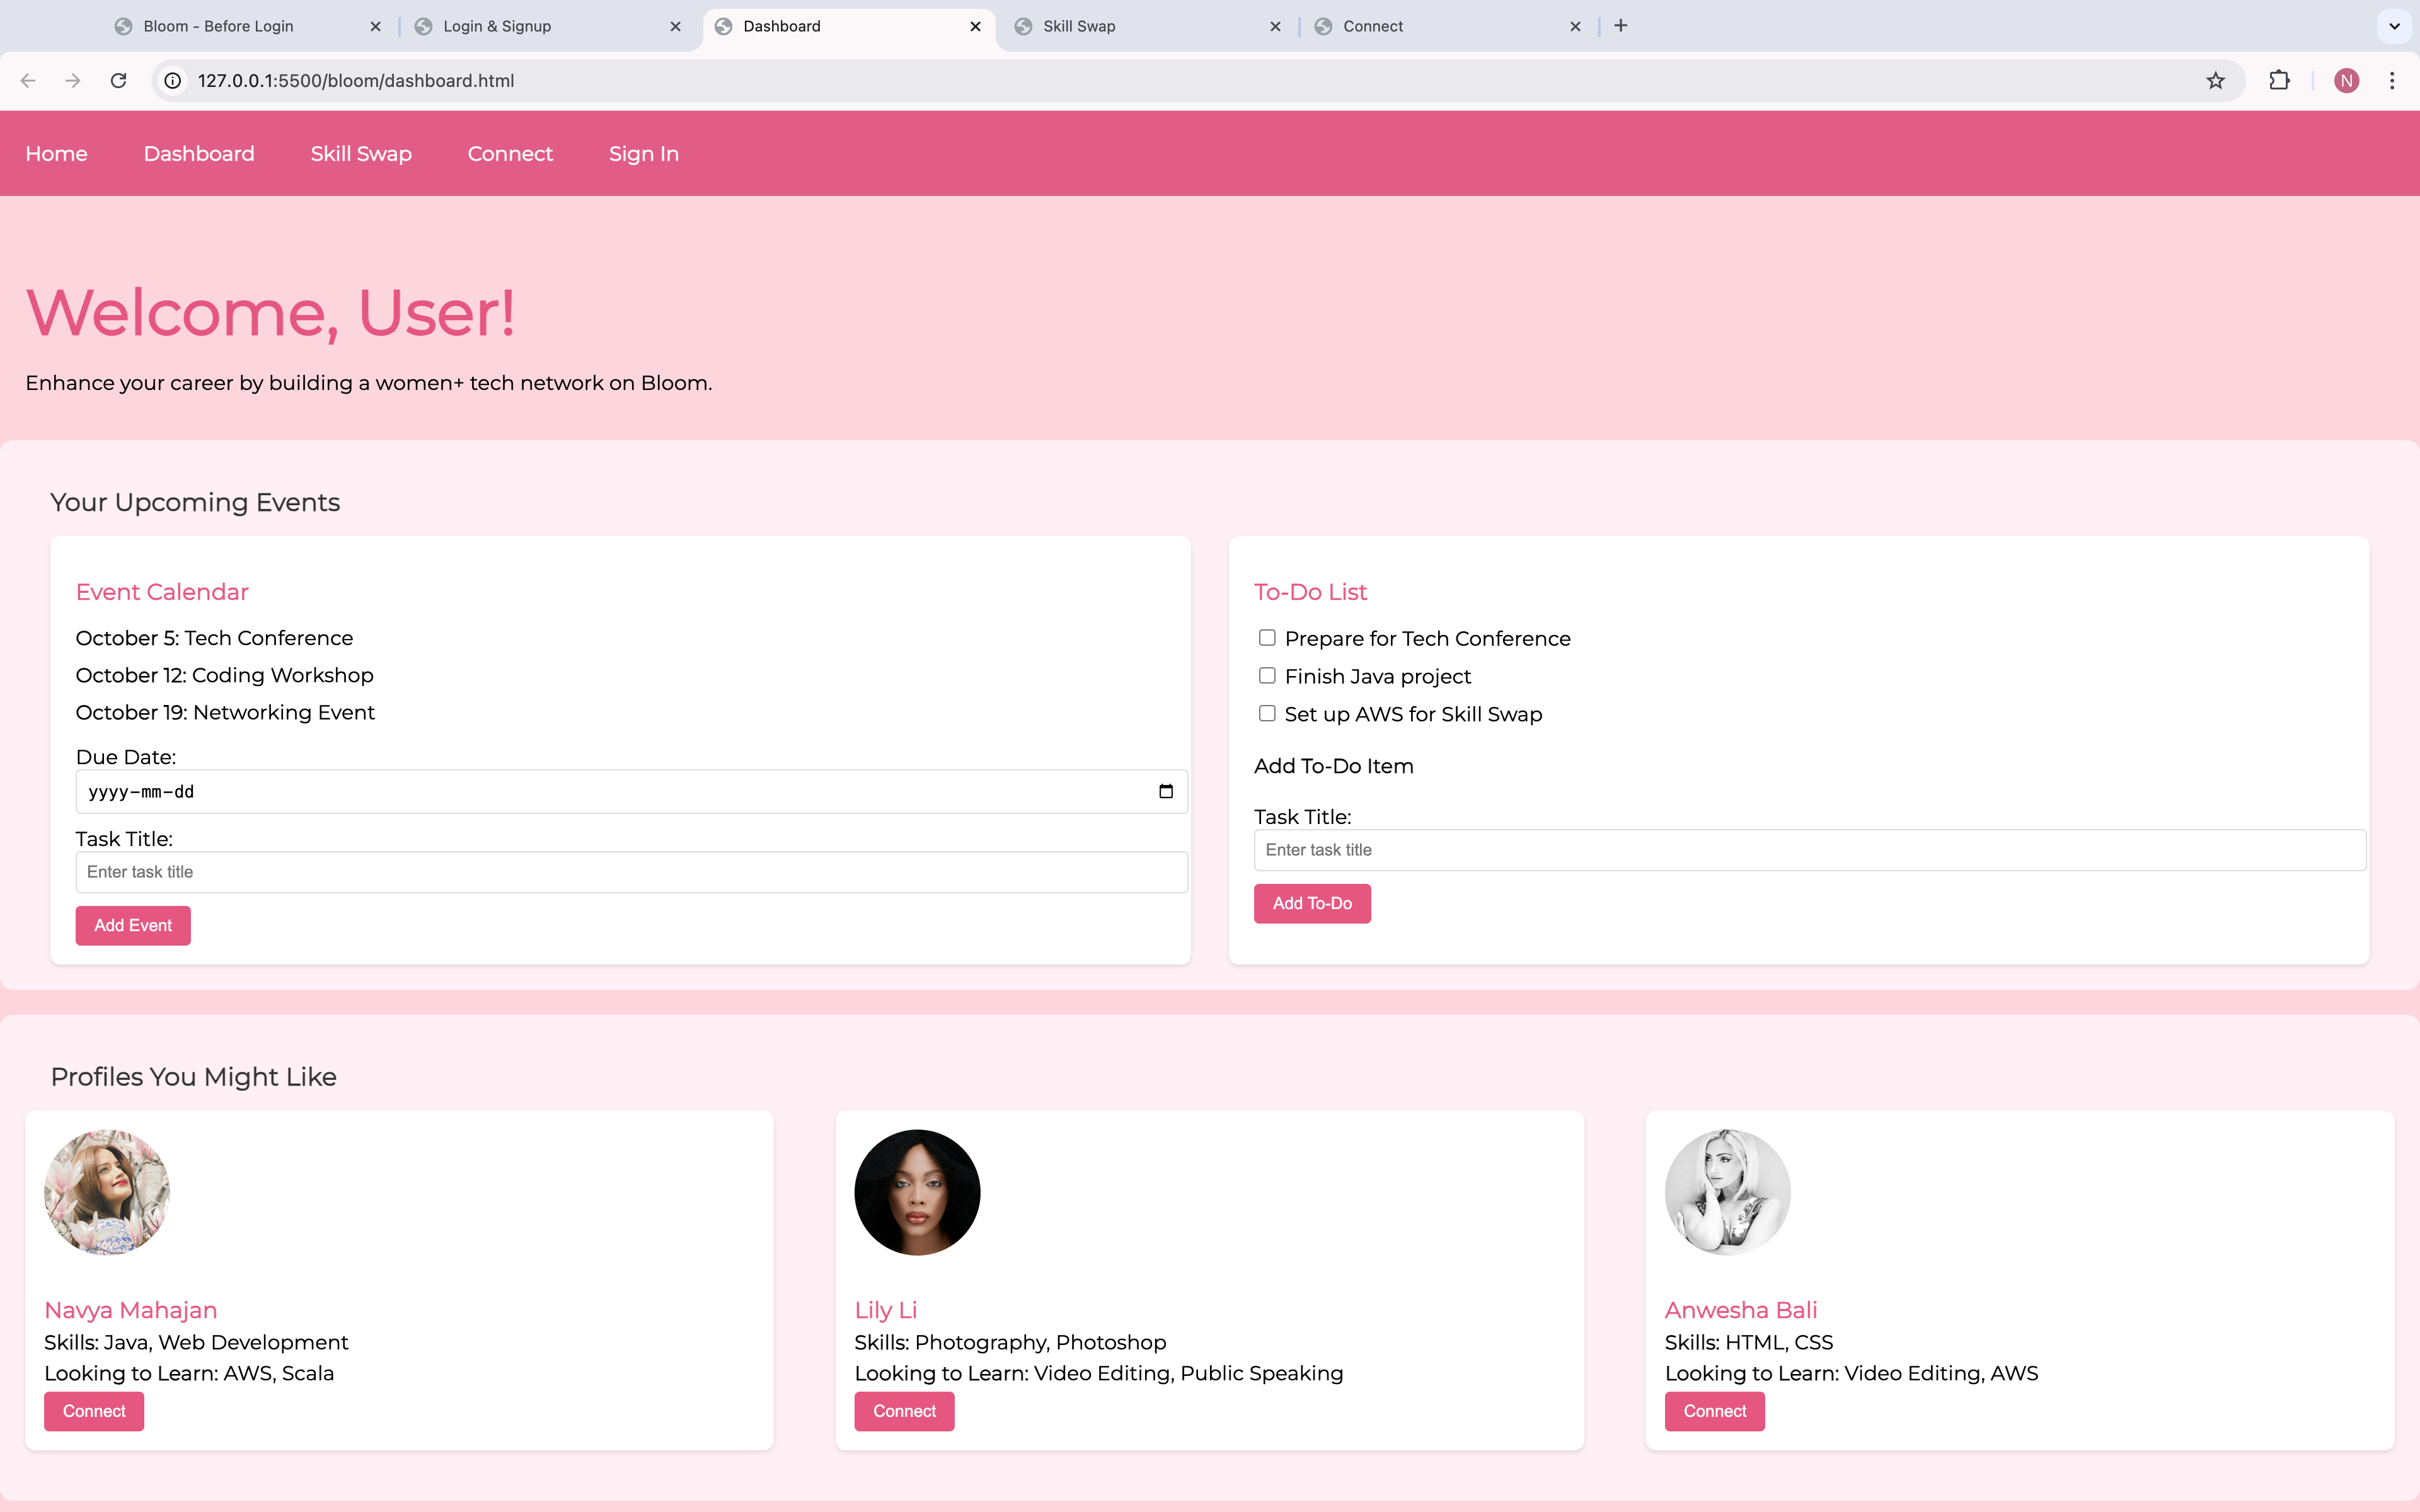Go back to the previous page

28,80
